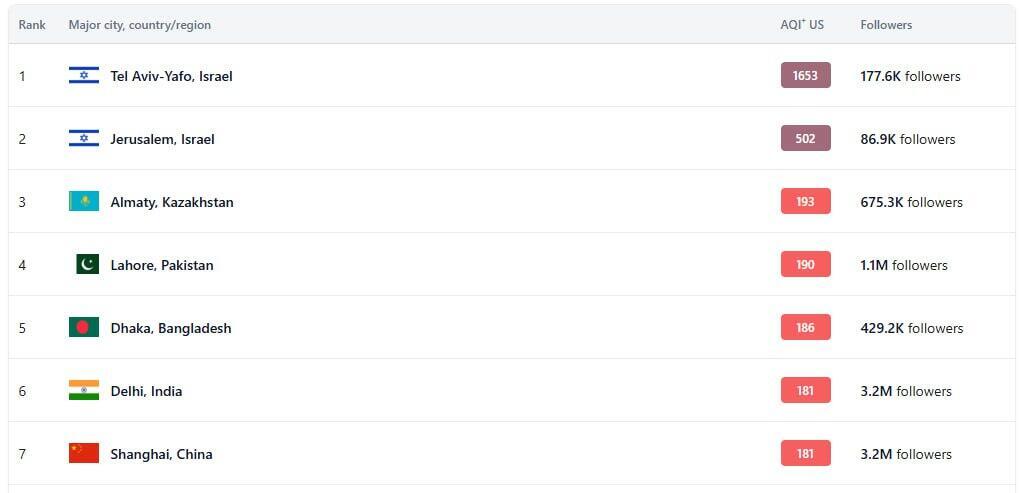
Task: Open the Tel Aviv-Yafo, Israel city link
Action: 171,76
